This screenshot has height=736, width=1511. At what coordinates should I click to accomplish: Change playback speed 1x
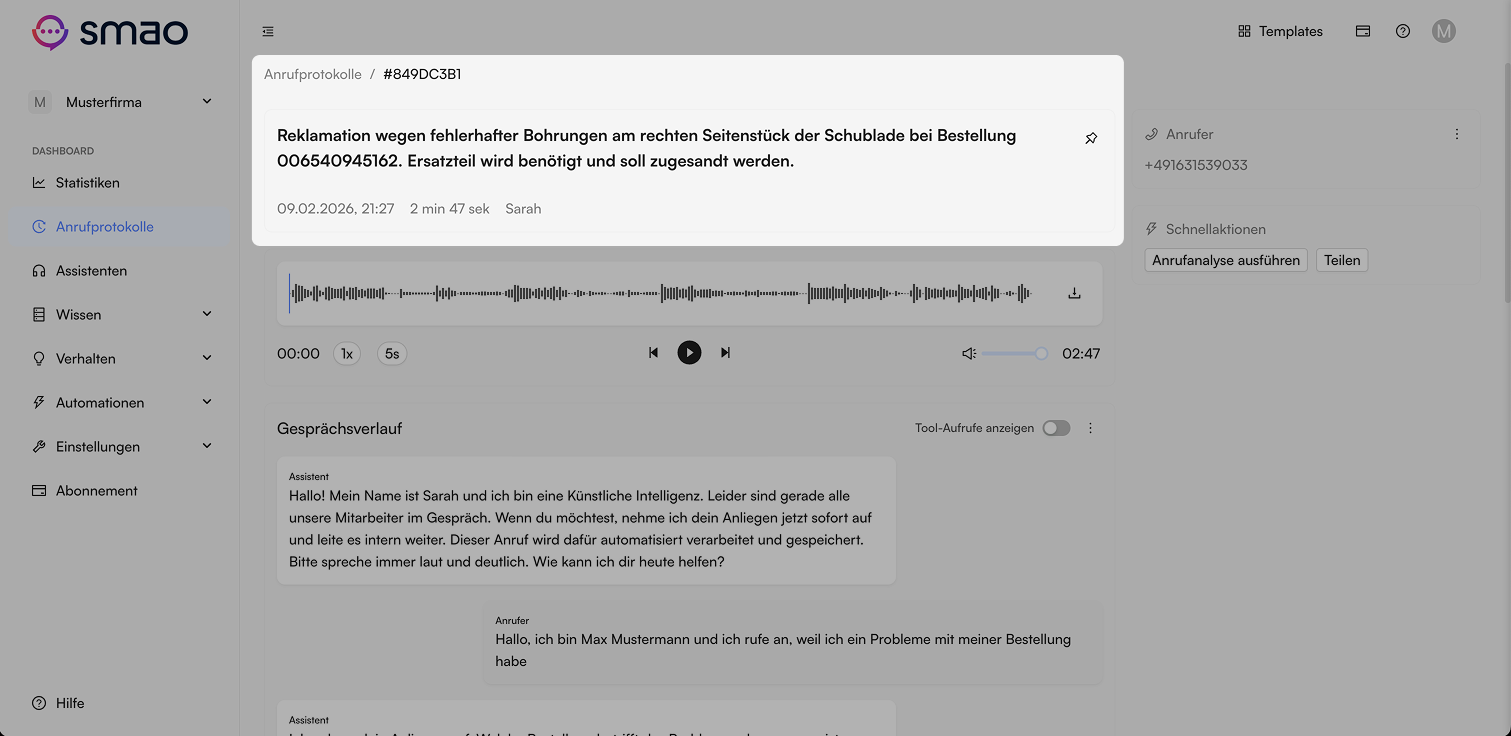tap(347, 353)
